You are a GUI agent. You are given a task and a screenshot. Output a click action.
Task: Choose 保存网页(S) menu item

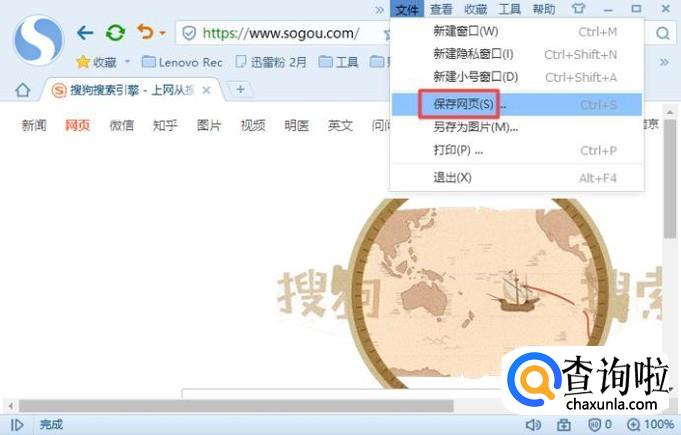click(517, 104)
